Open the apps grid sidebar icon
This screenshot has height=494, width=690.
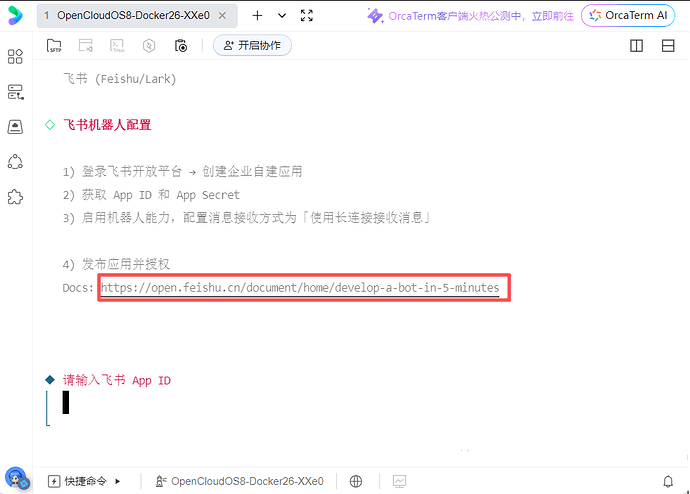15,57
